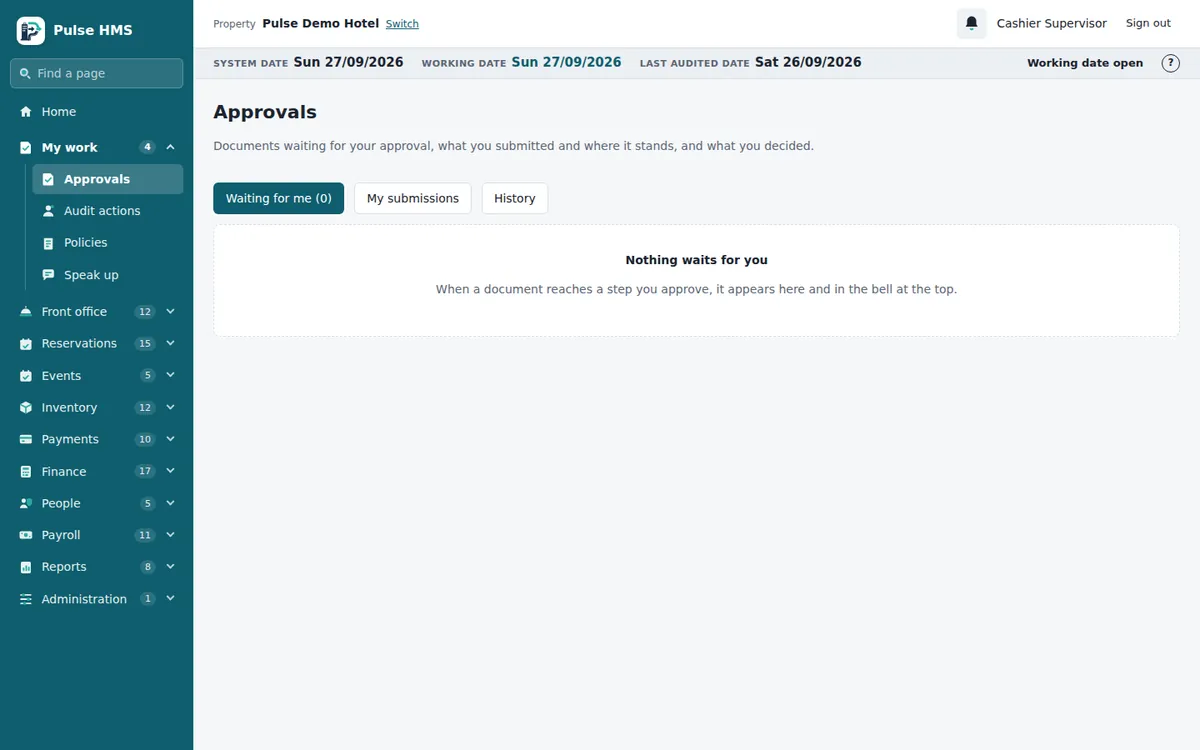
Task: Click the Payments card icon
Action: point(26,439)
